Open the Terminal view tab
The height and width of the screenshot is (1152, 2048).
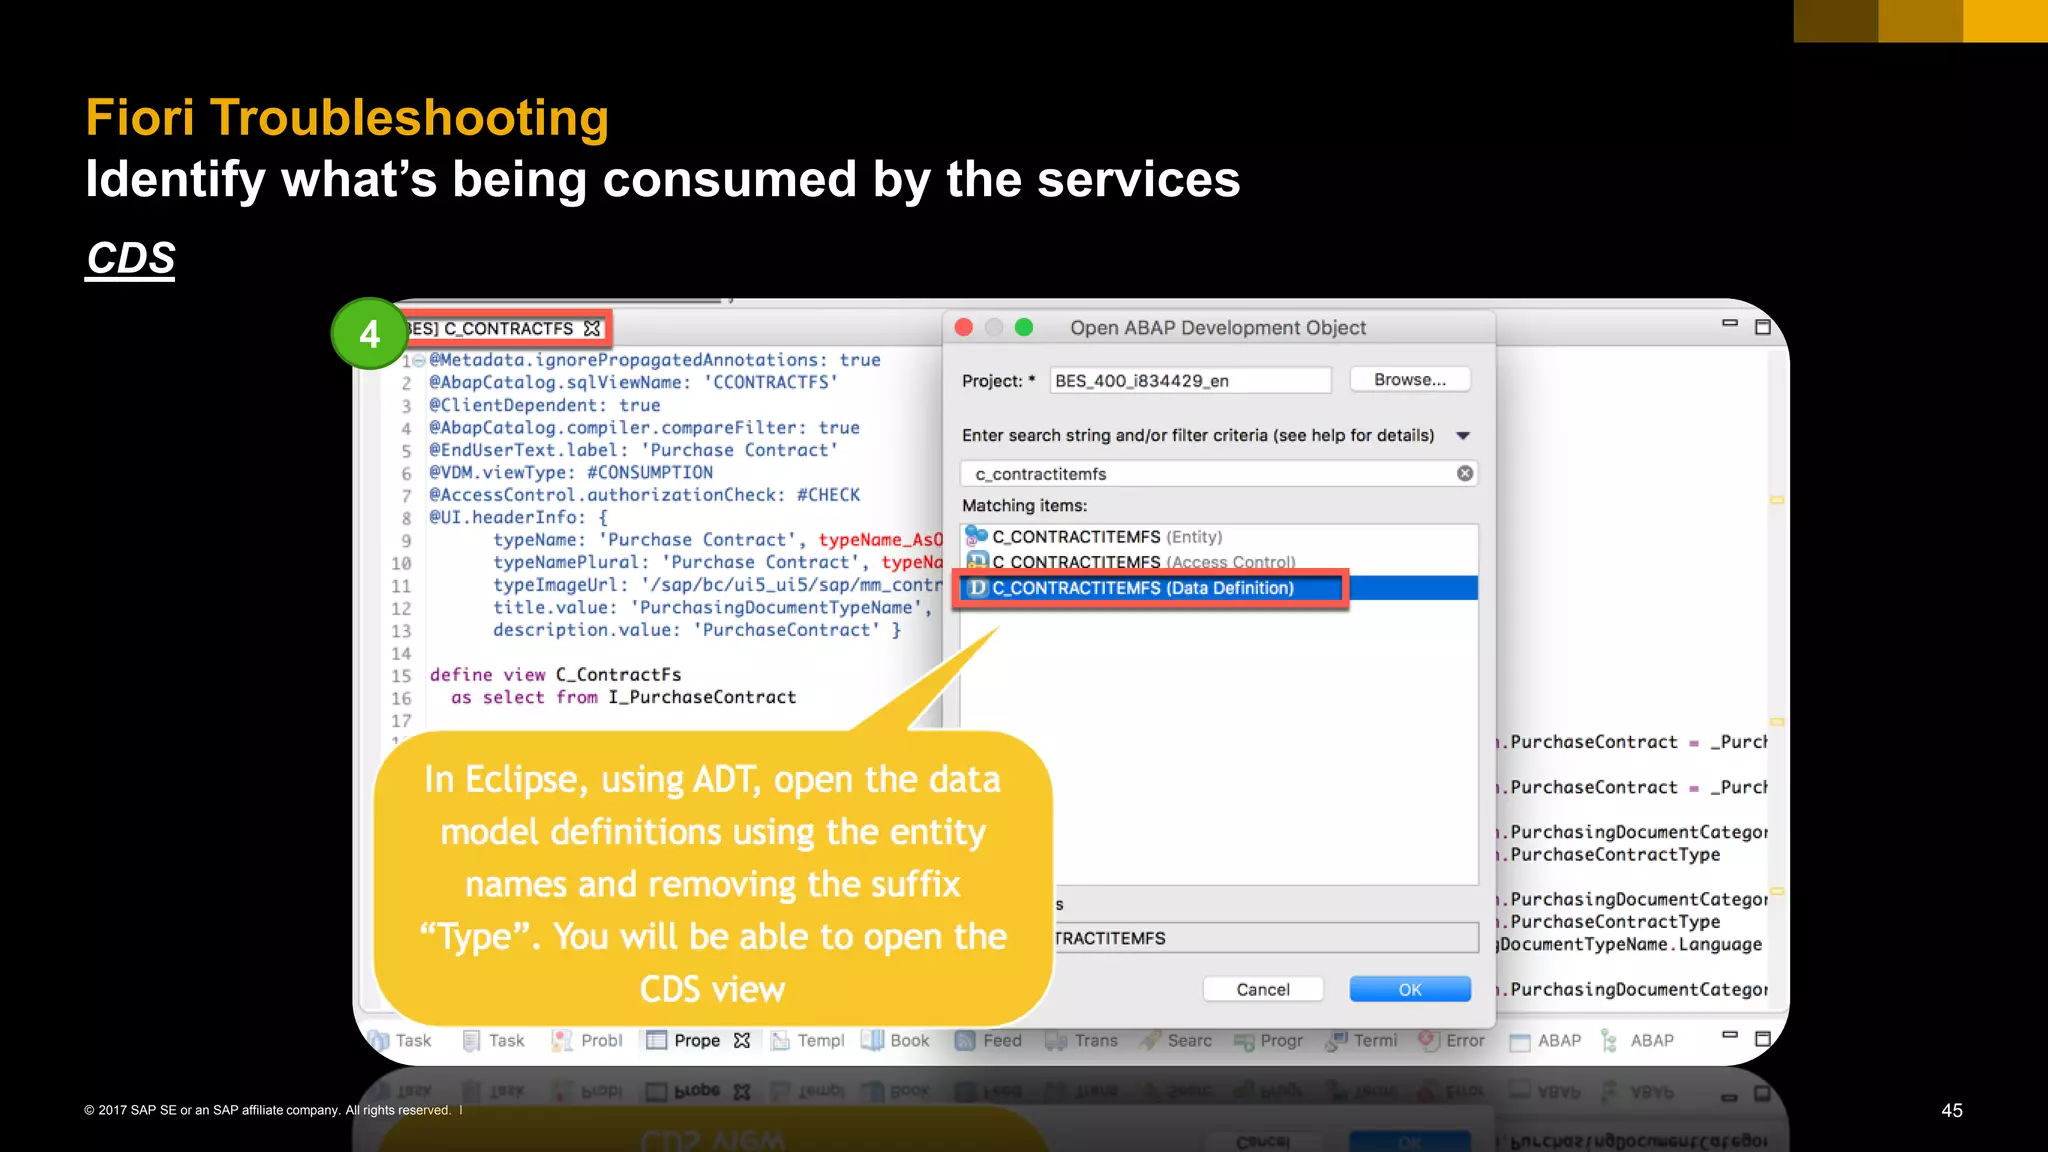pos(1362,1041)
